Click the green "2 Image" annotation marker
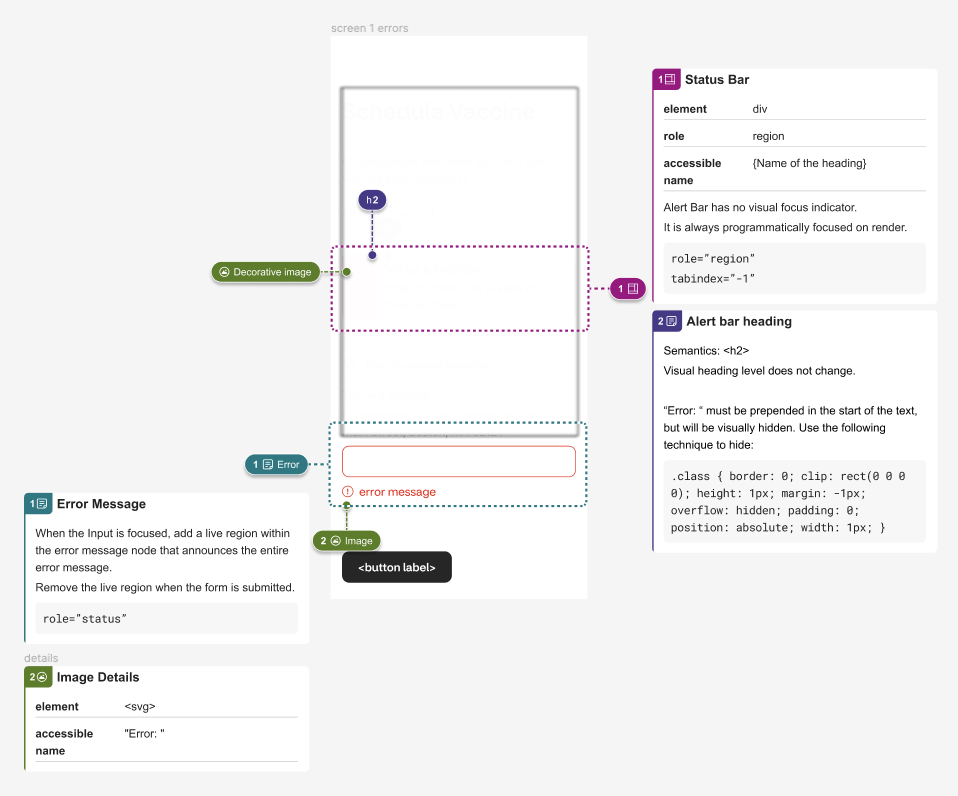Viewport: 958px width, 796px height. pos(346,540)
